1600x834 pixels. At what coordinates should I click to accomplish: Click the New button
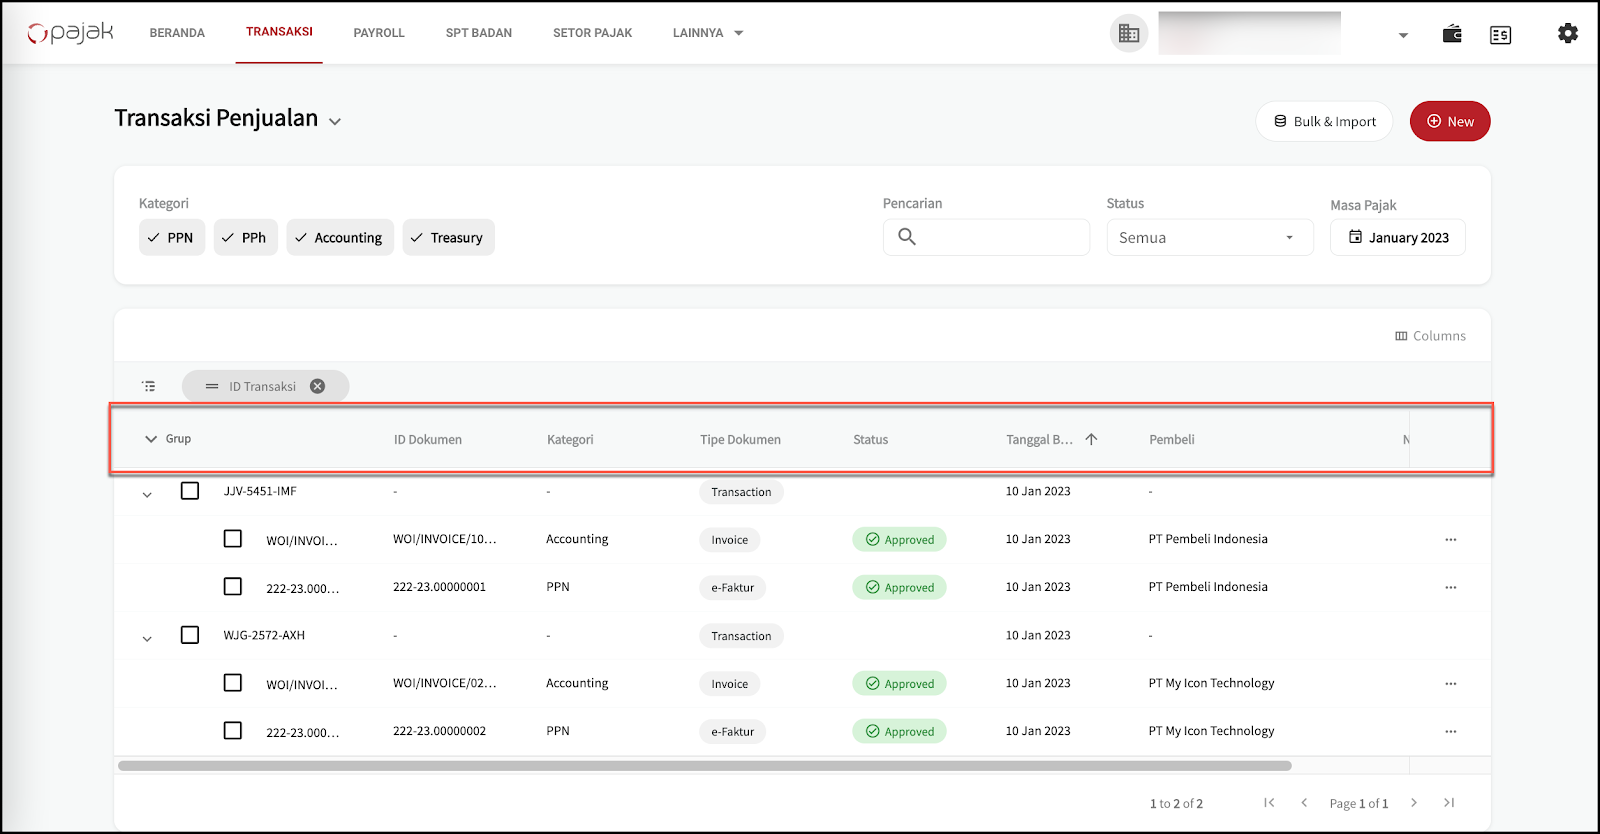[x=1450, y=121]
